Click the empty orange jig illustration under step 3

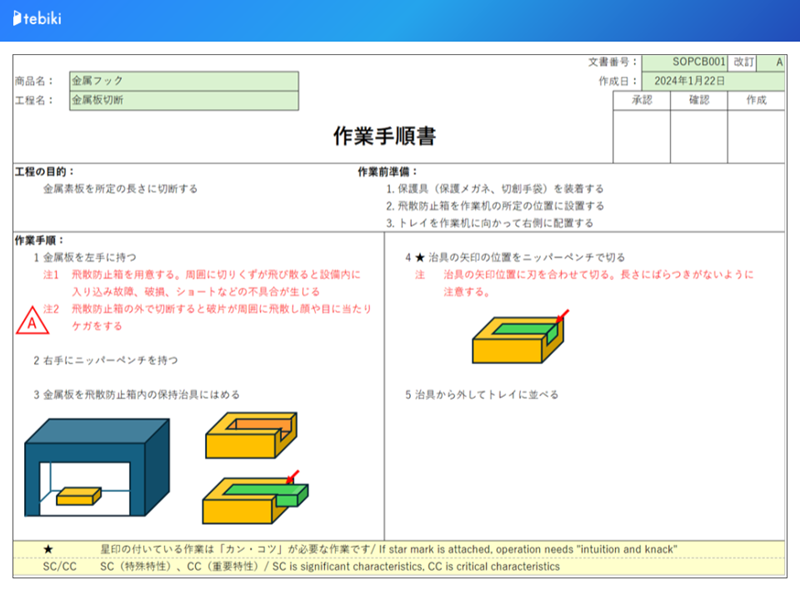coord(251,435)
